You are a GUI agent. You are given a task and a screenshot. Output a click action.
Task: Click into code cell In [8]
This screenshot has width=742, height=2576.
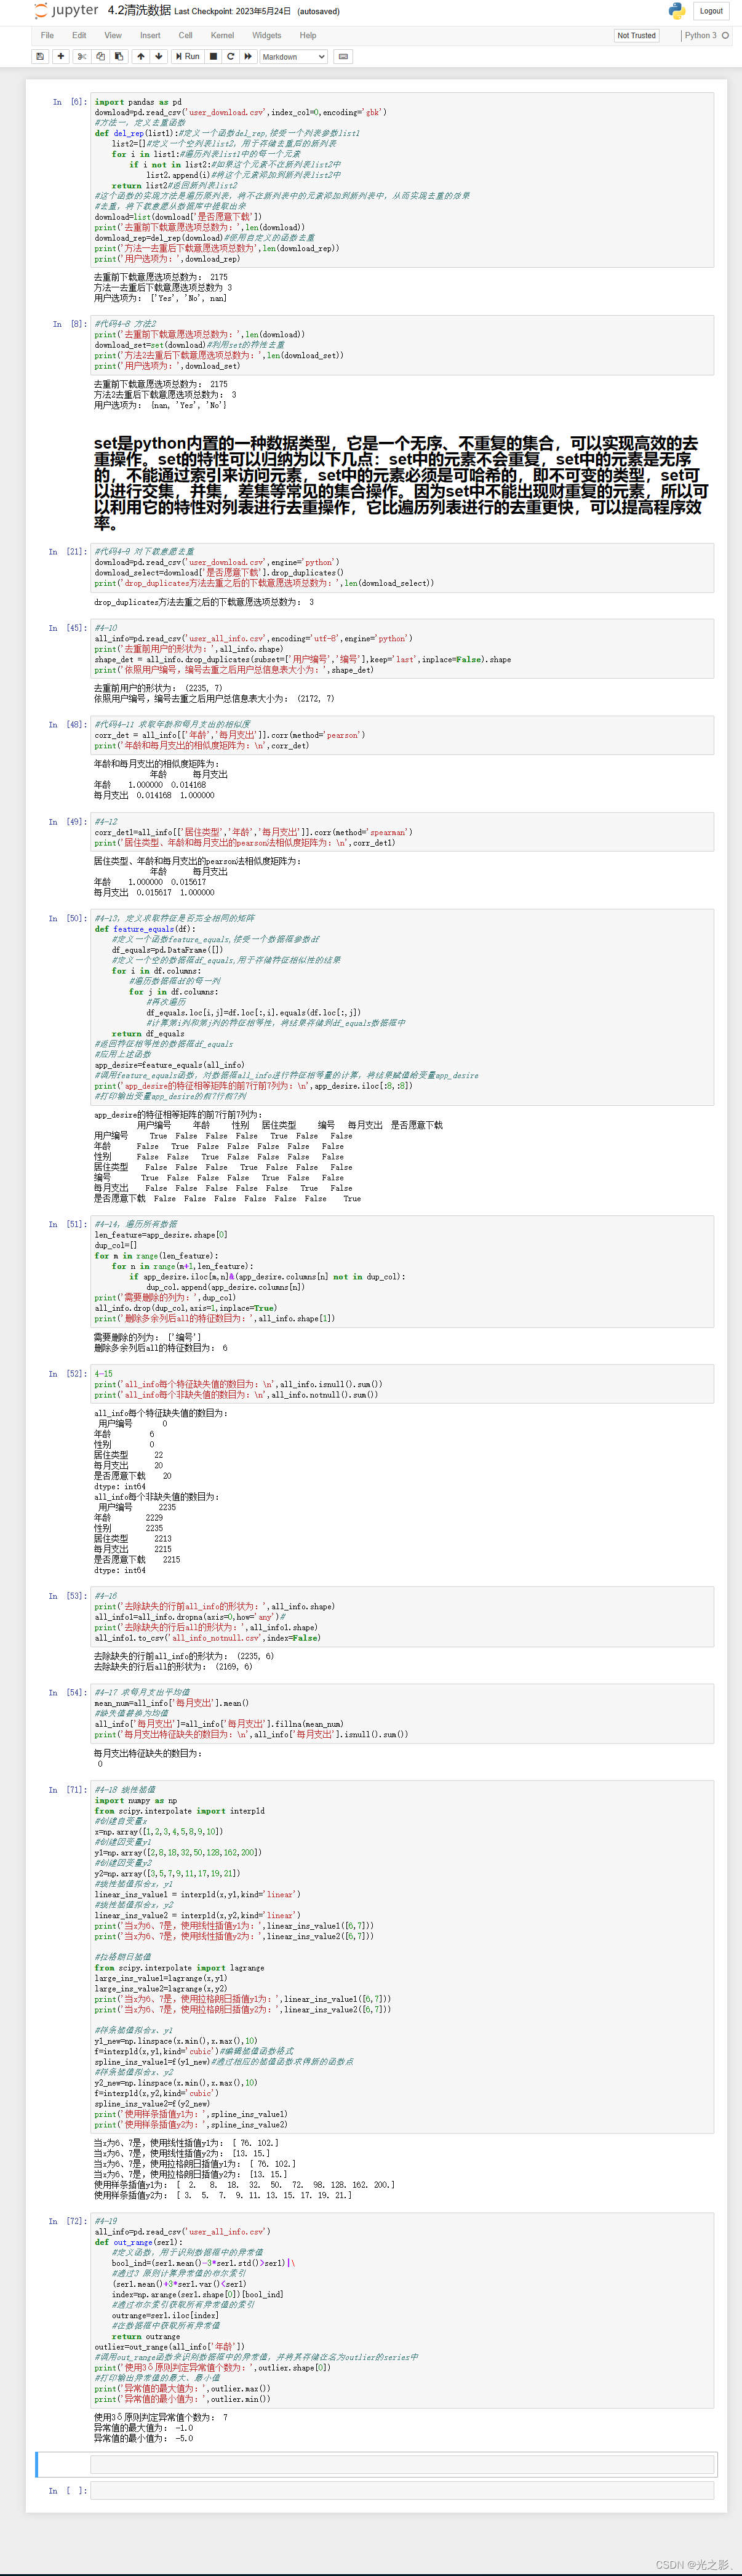pos(402,345)
